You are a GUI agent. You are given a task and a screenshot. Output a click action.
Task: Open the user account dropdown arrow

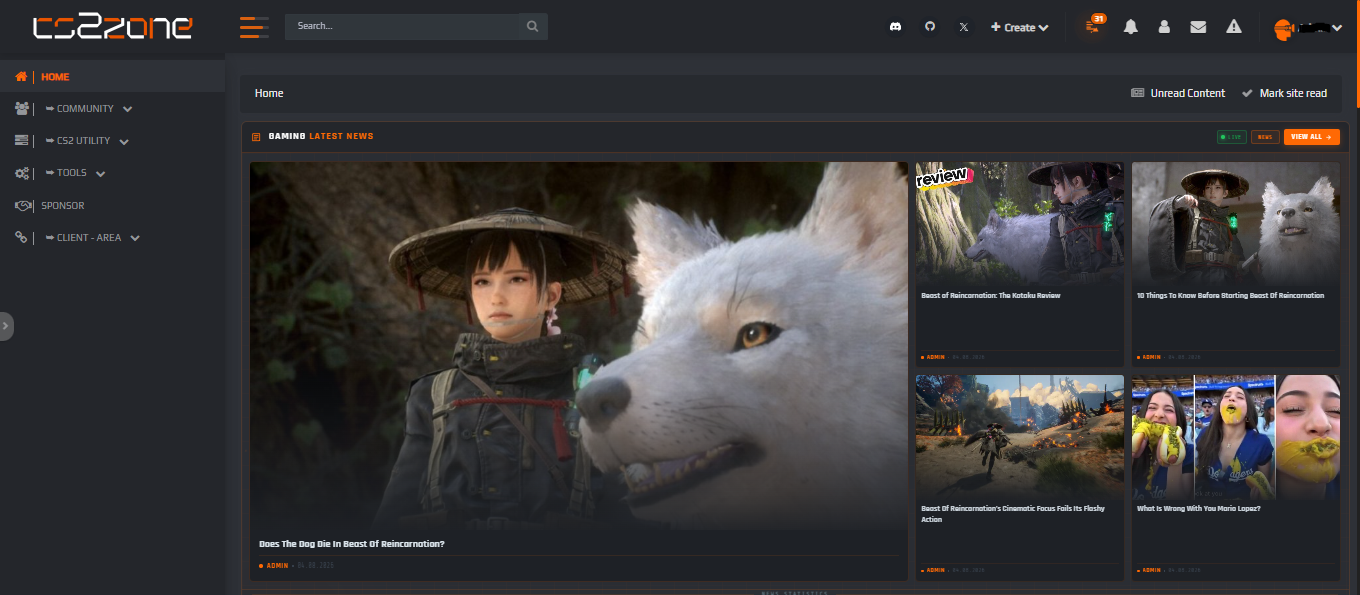tap(1337, 28)
